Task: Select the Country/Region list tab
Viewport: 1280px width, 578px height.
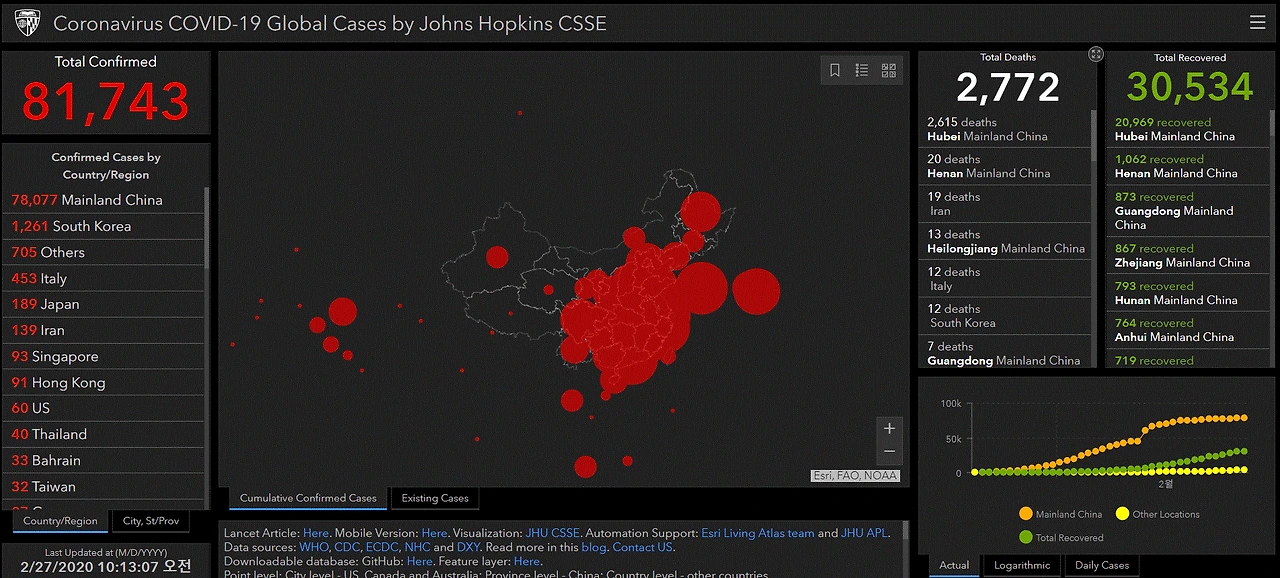Action: coord(60,521)
